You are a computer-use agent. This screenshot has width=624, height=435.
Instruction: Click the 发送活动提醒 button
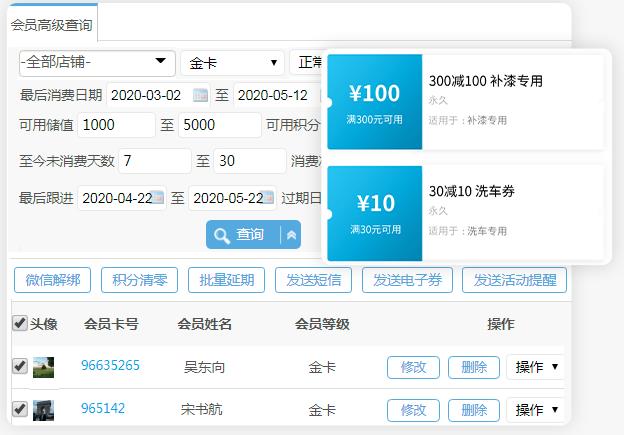515,280
